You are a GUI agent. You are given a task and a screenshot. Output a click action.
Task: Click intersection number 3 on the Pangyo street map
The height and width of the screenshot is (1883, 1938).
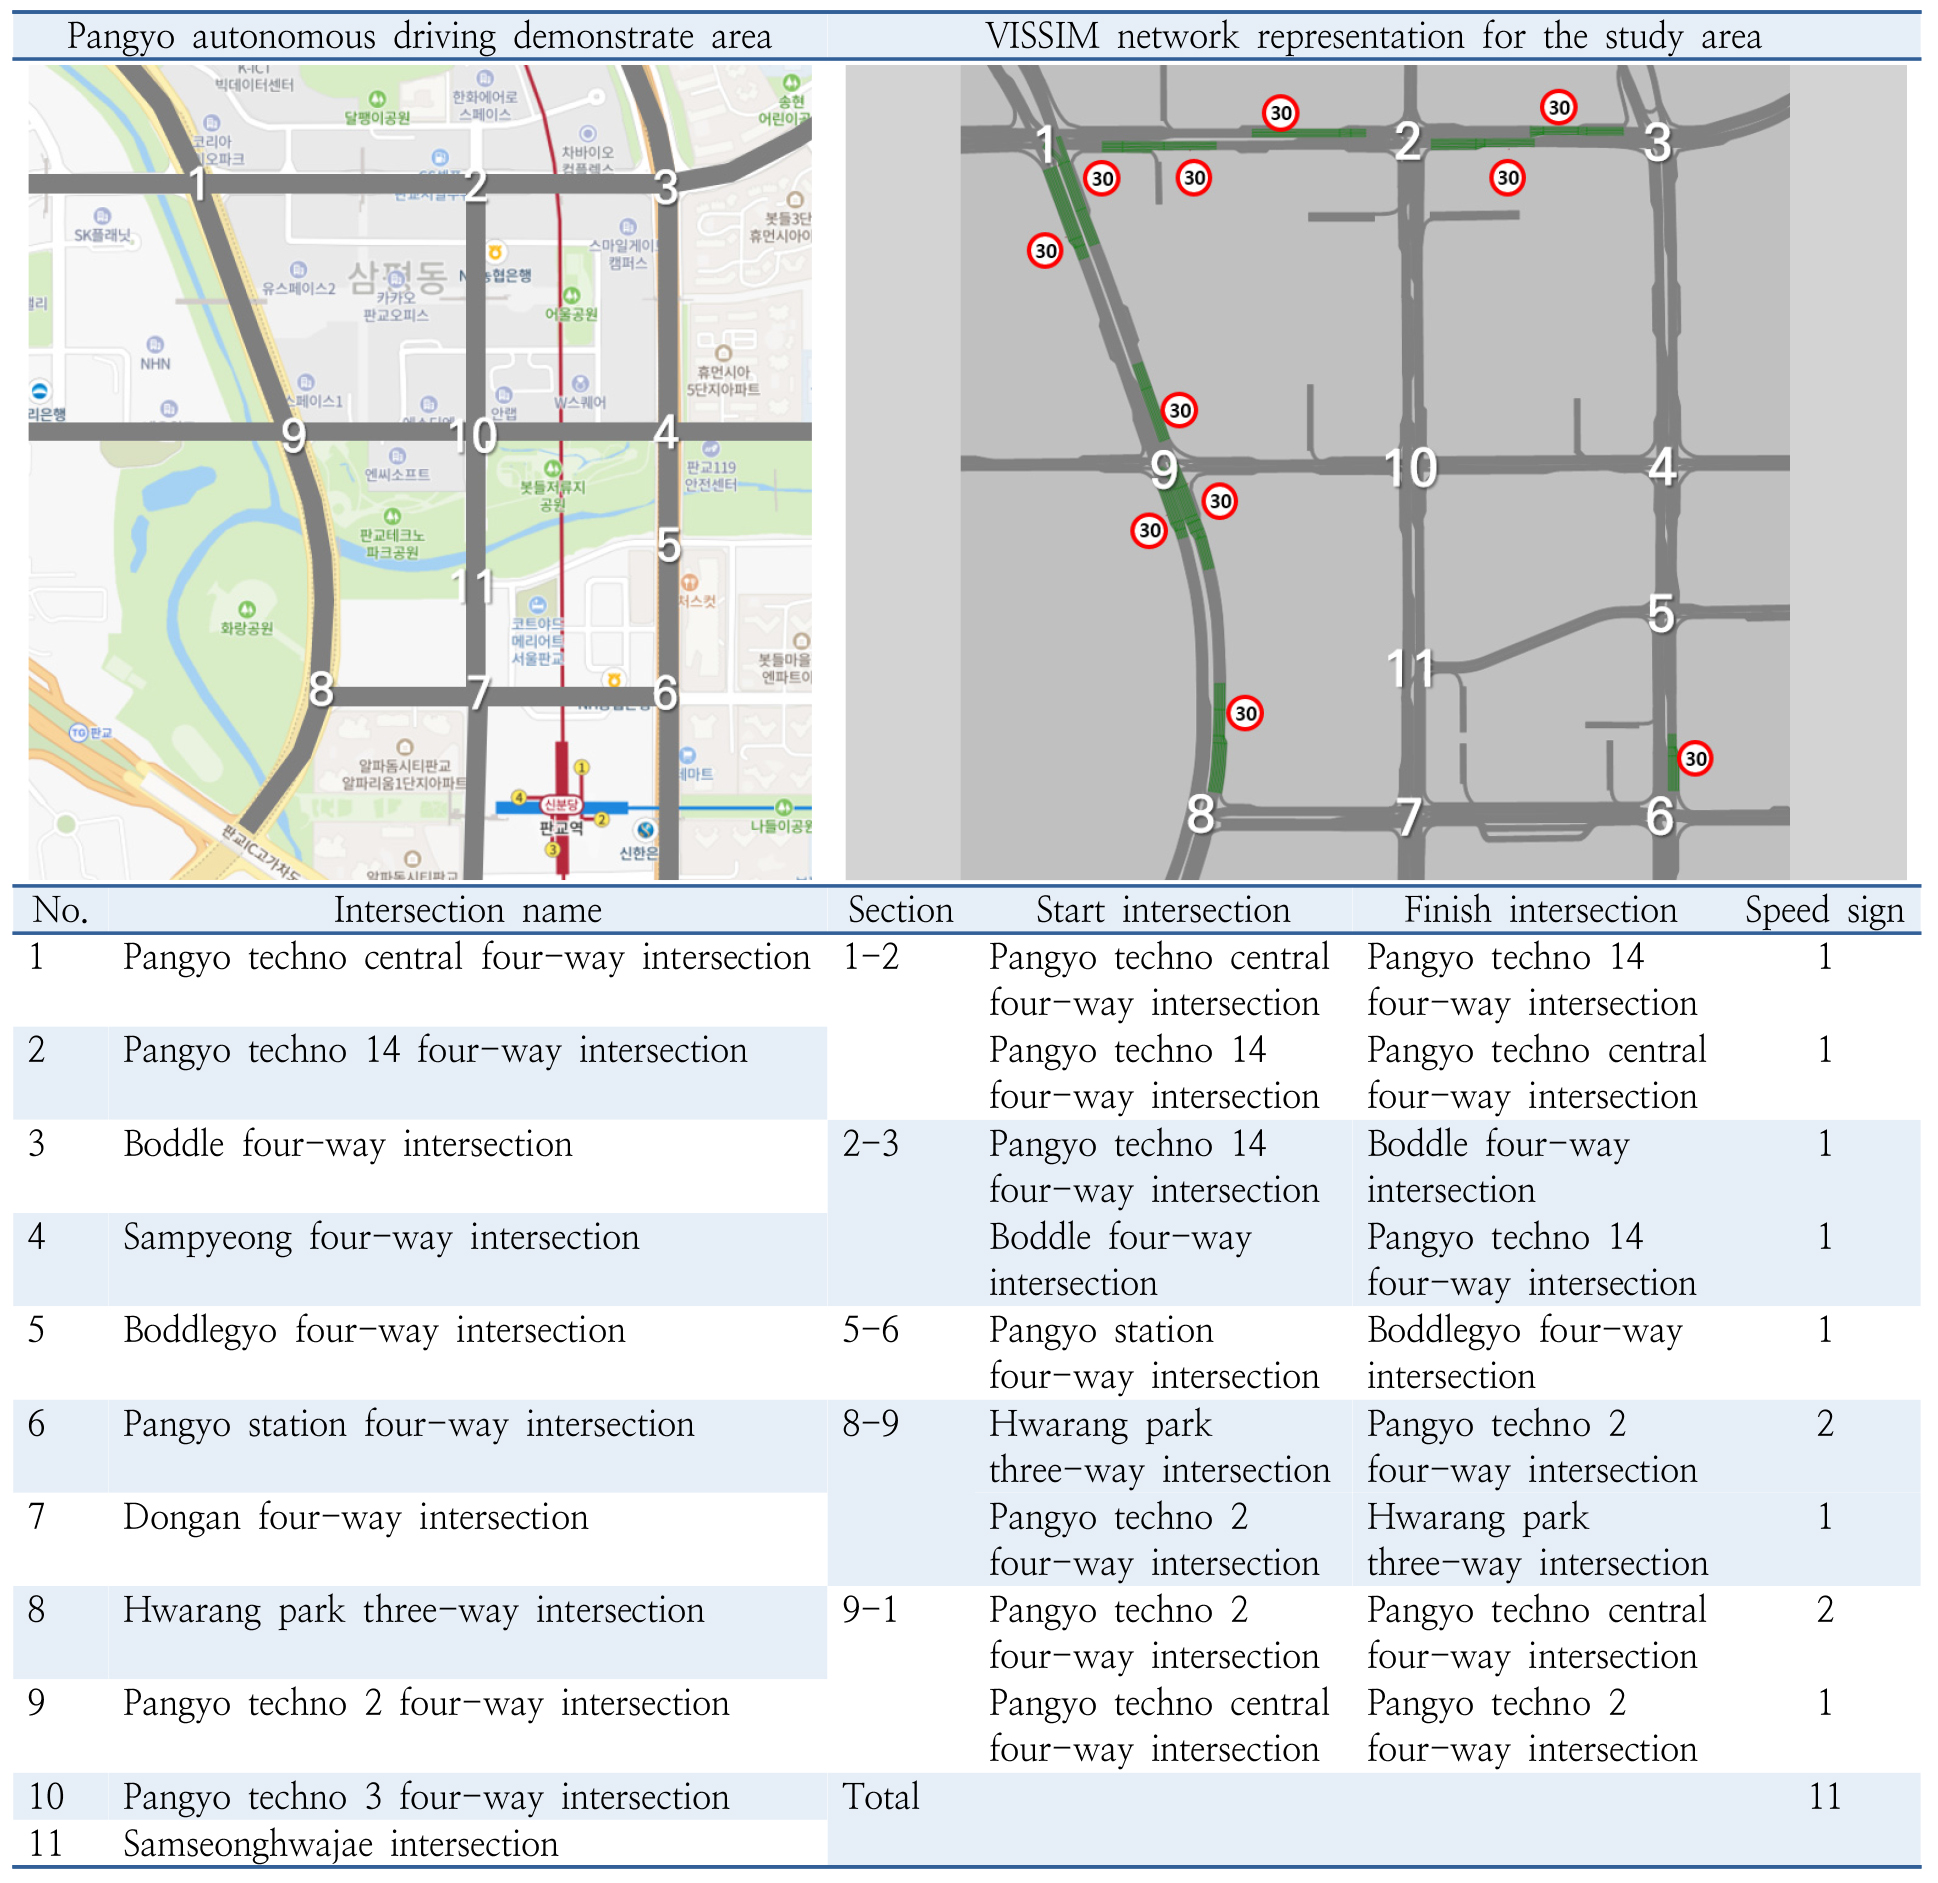click(666, 187)
